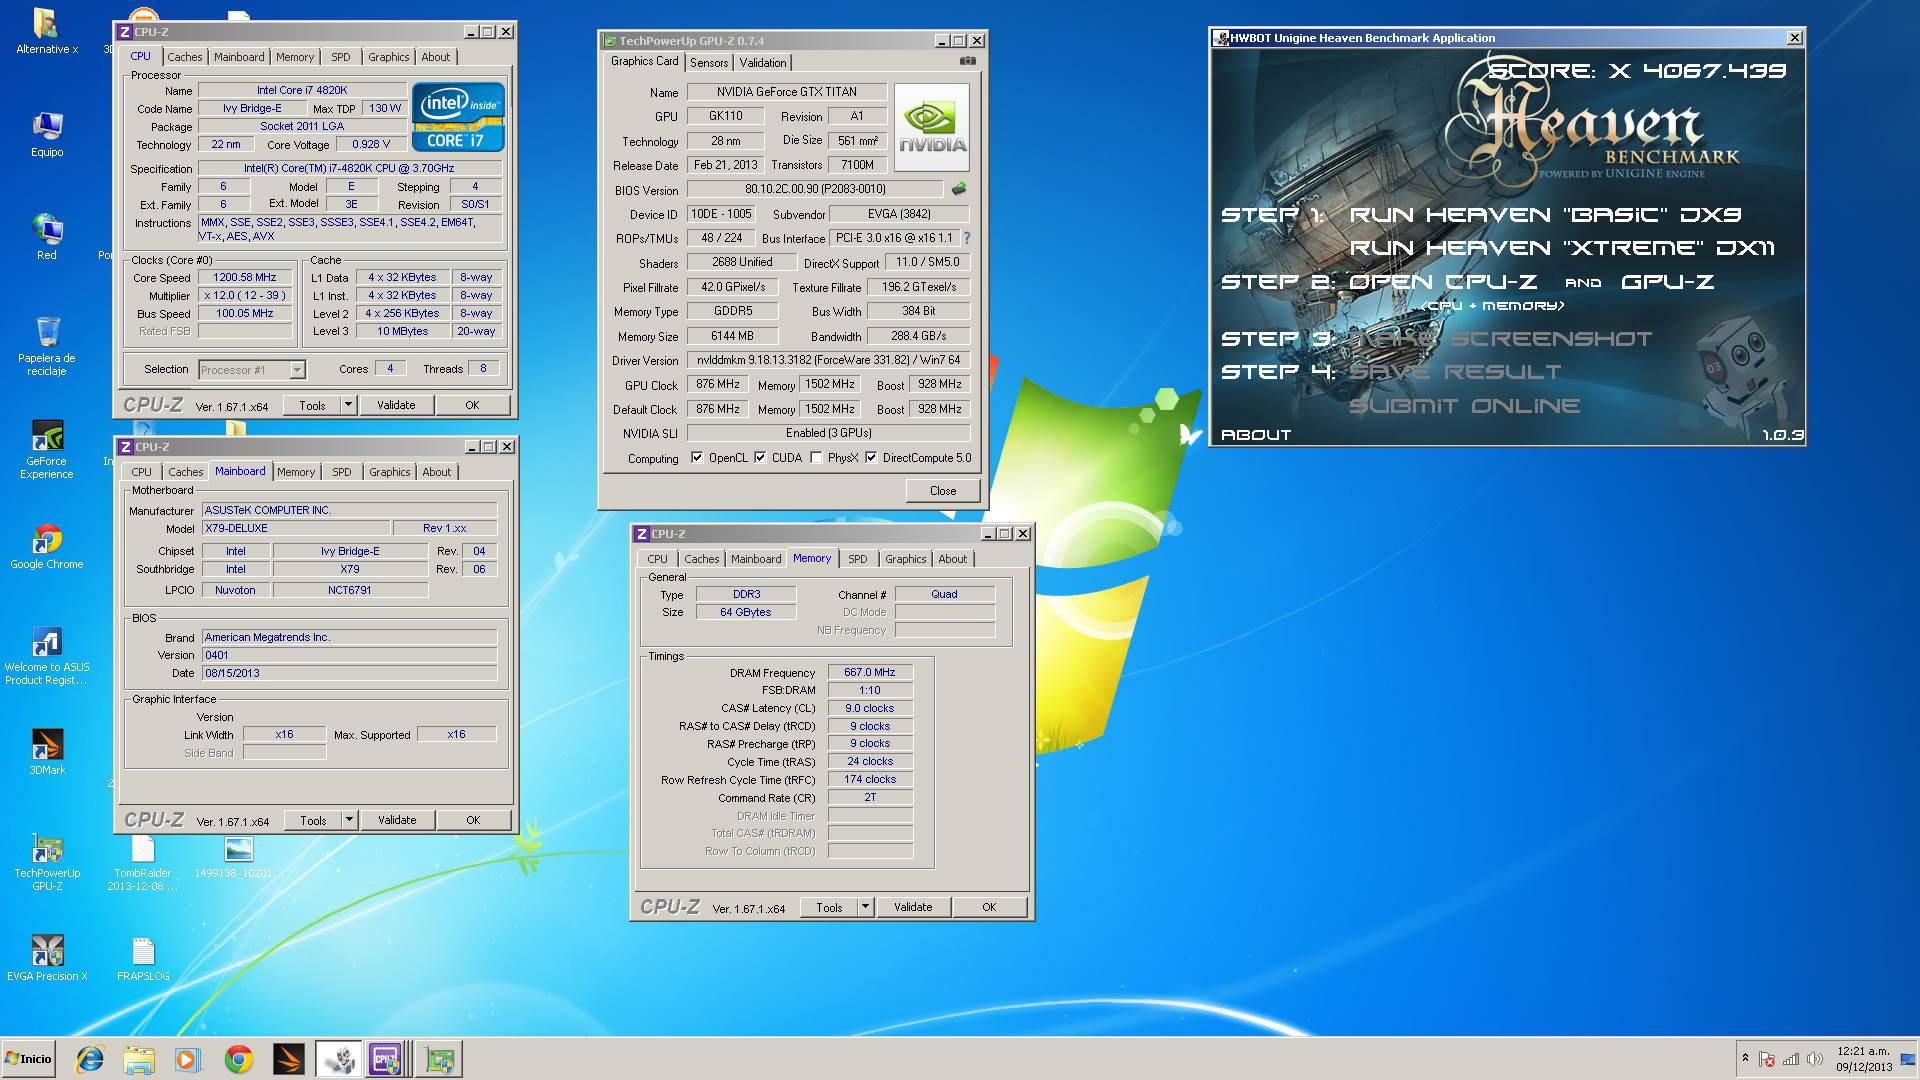Click Validate in CPU-Z CPU window
The image size is (1920, 1080).
(396, 405)
